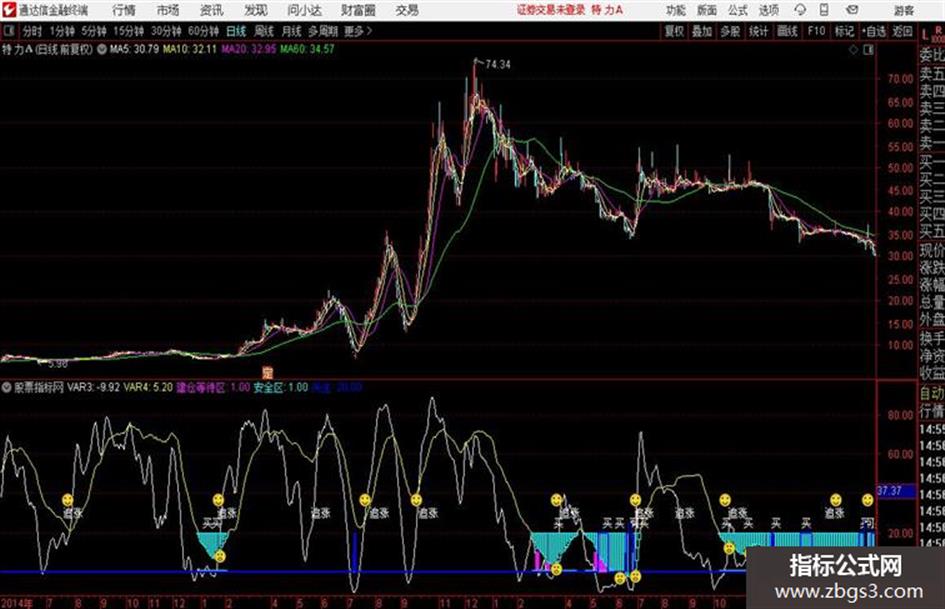Click the L R icon at top right
945x609 pixels.
coord(931,33)
